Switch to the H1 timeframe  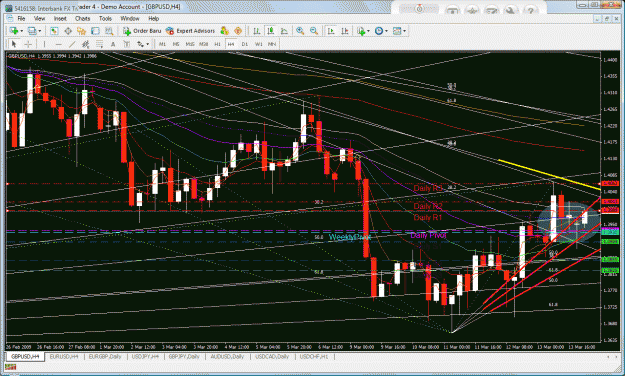217,44
